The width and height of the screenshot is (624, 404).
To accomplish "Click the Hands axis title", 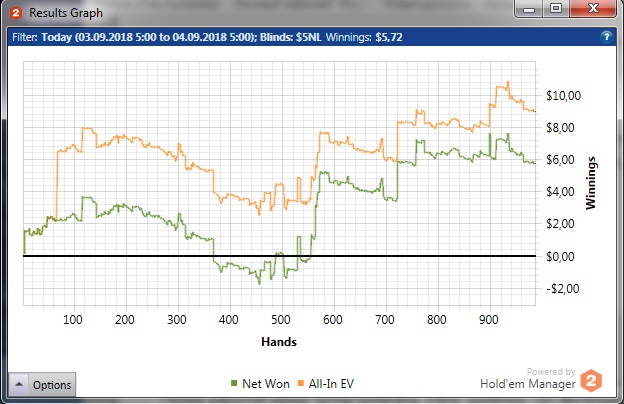I will pyautogui.click(x=279, y=342).
